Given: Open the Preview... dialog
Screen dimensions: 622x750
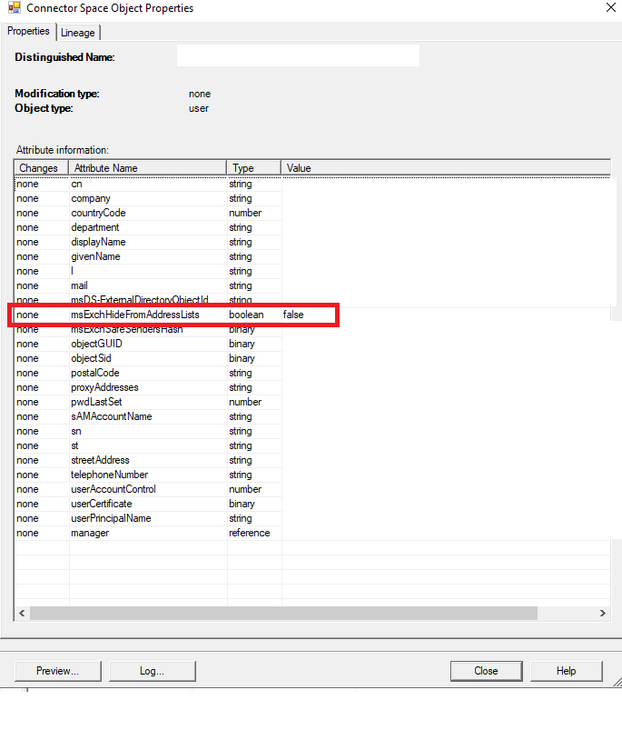Looking at the screenshot, I should [57, 670].
